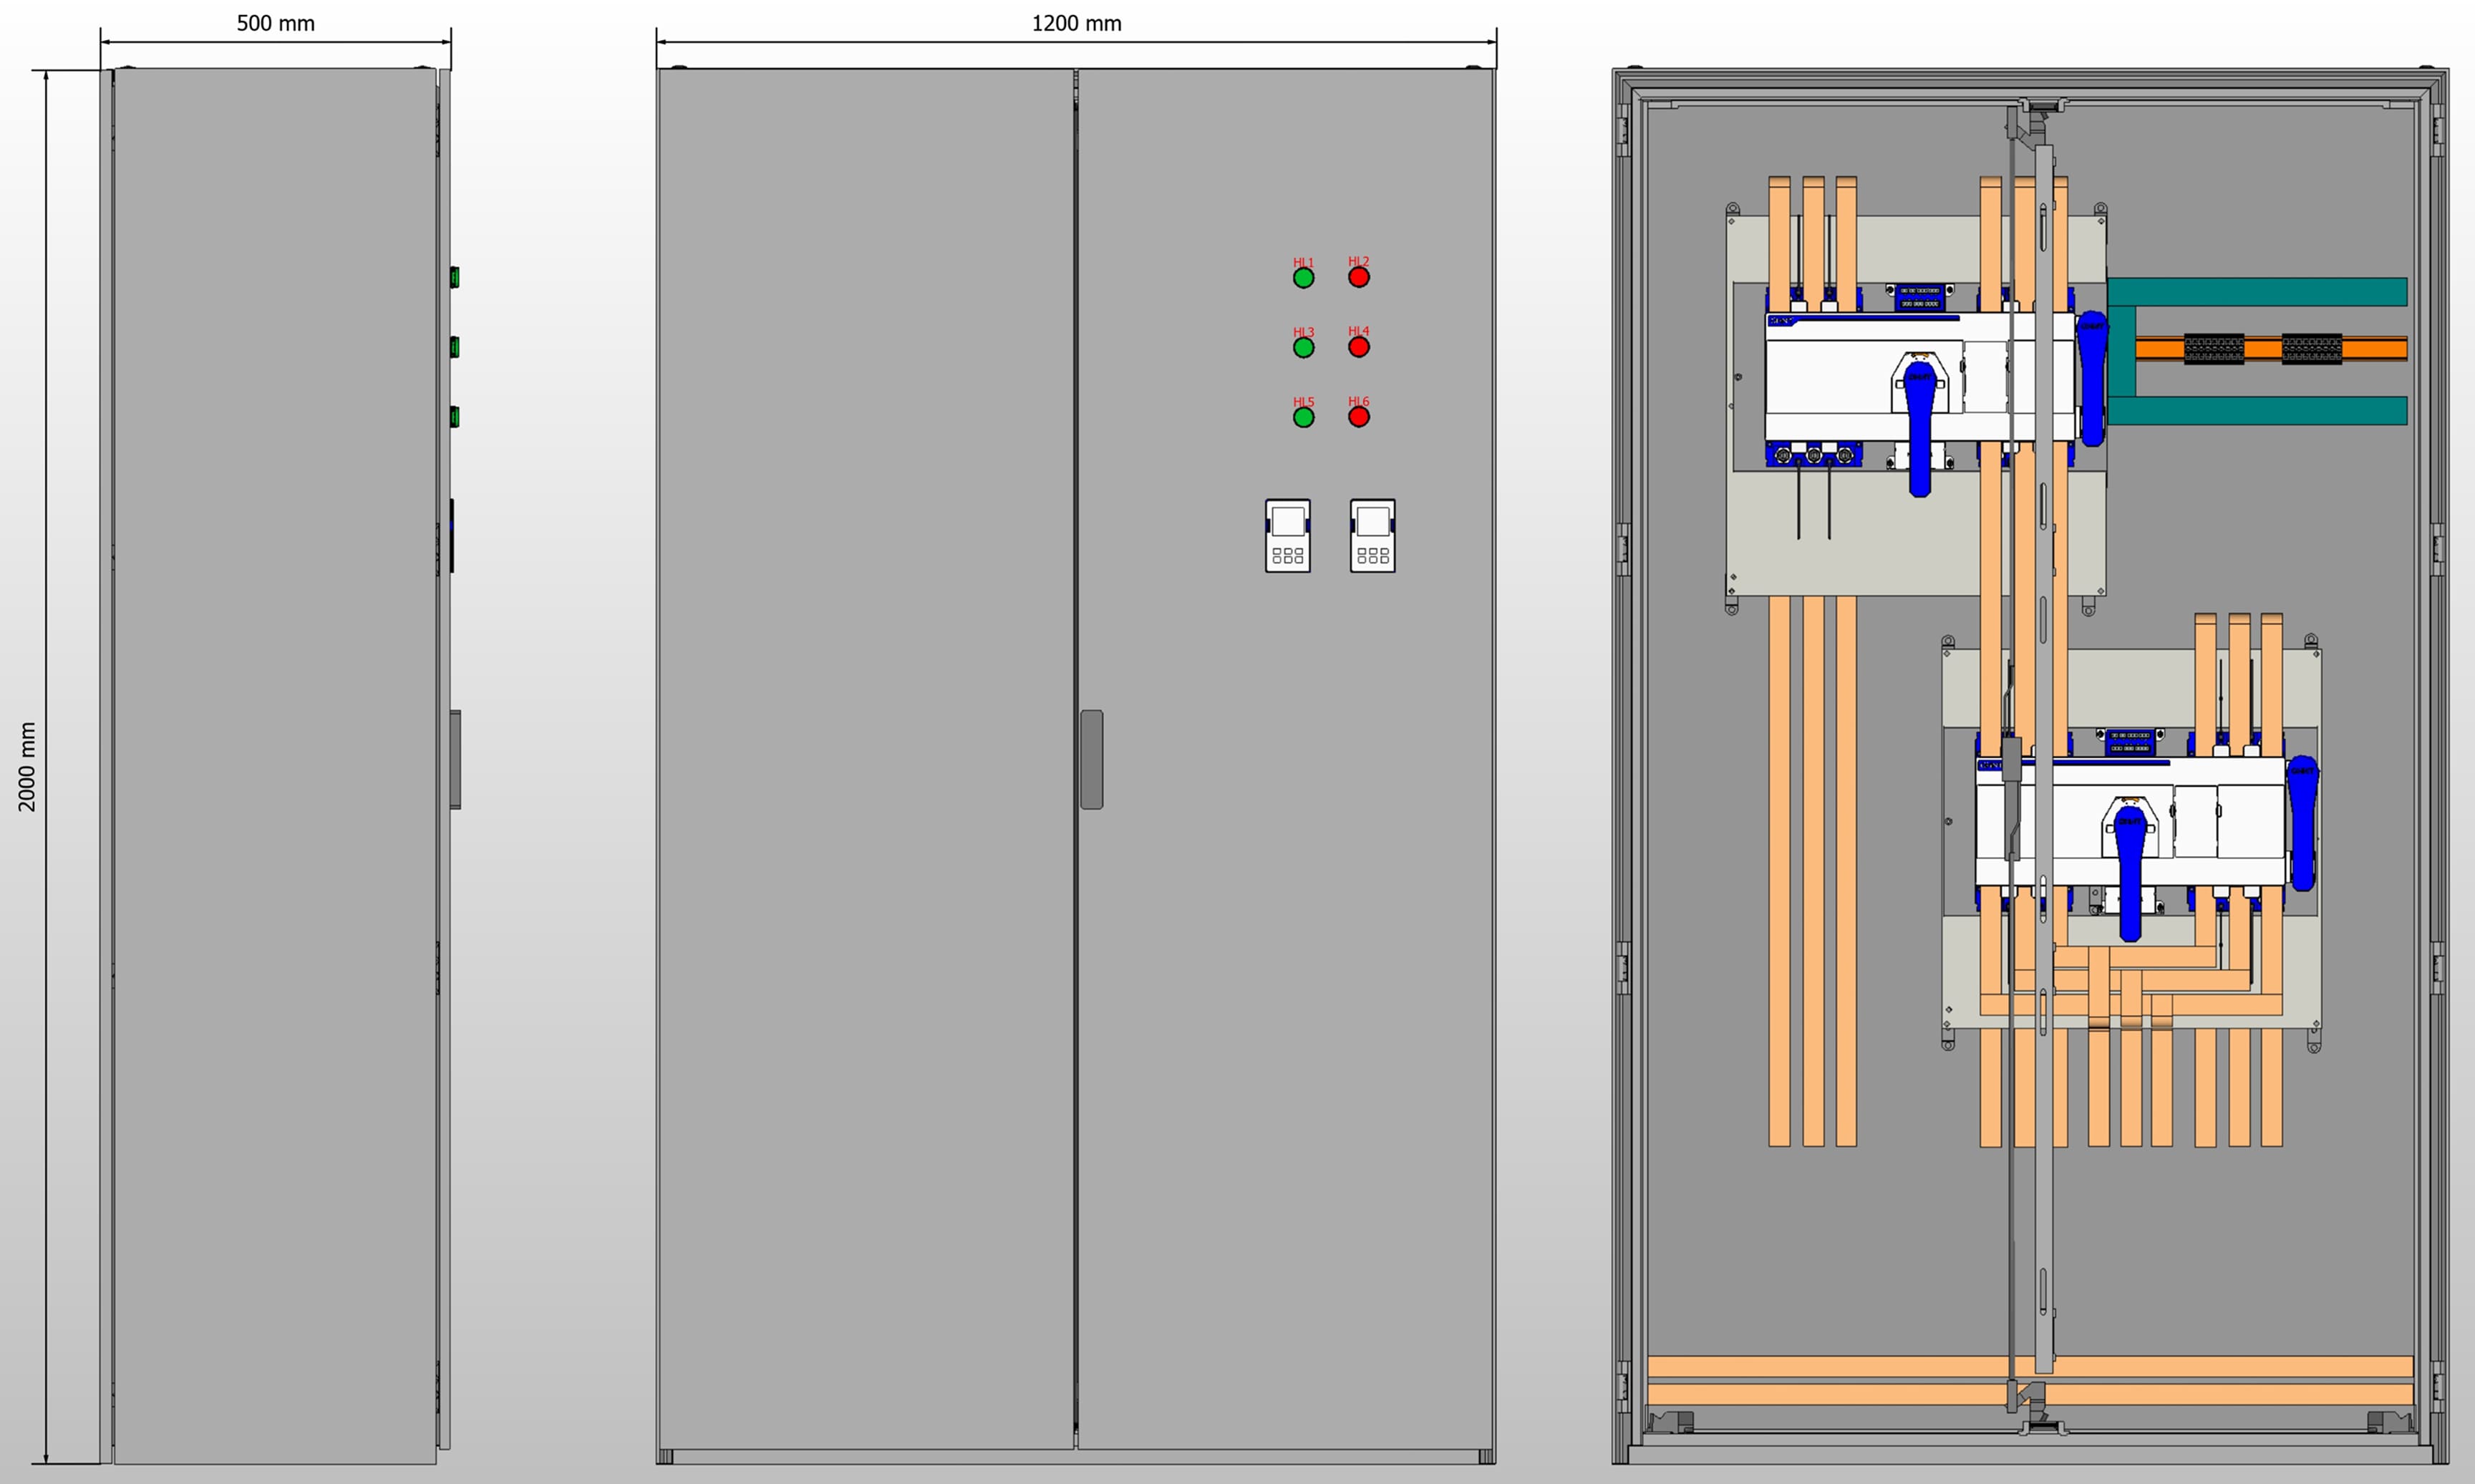This screenshot has width=2475, height=1484.
Task: Select the upper switch's blue side handle
Action: tap(2091, 378)
